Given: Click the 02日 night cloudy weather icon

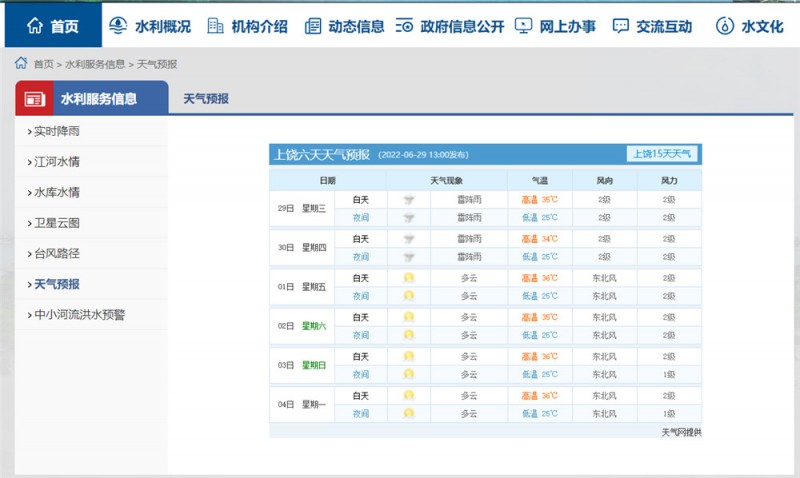Looking at the screenshot, I should coord(409,335).
